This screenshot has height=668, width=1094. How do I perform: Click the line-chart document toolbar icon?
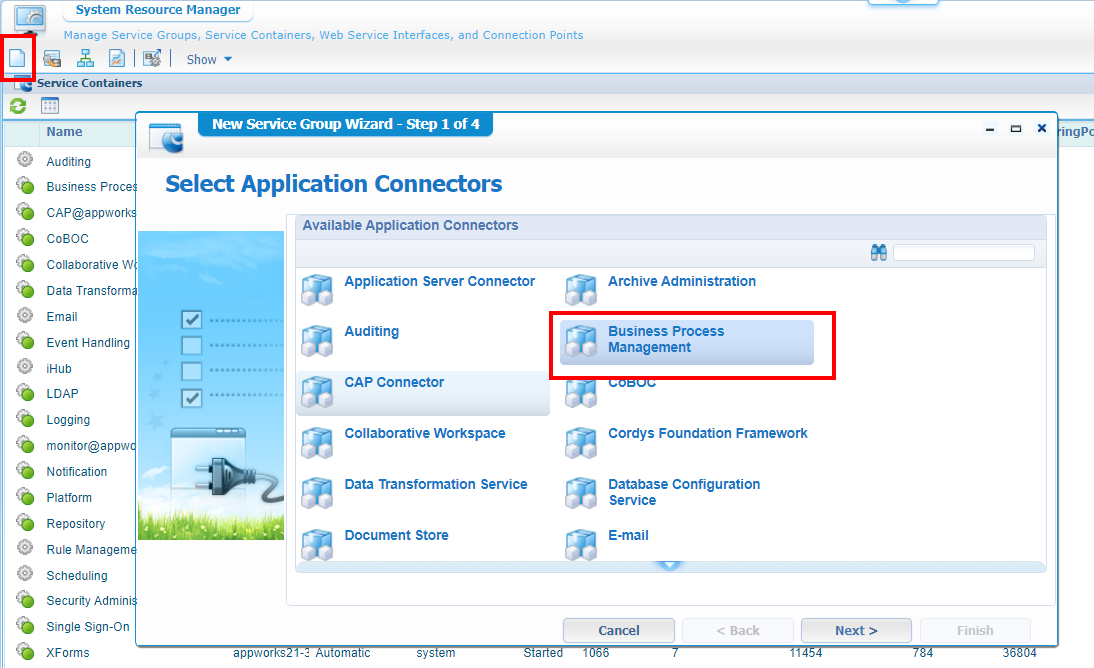coord(117,59)
